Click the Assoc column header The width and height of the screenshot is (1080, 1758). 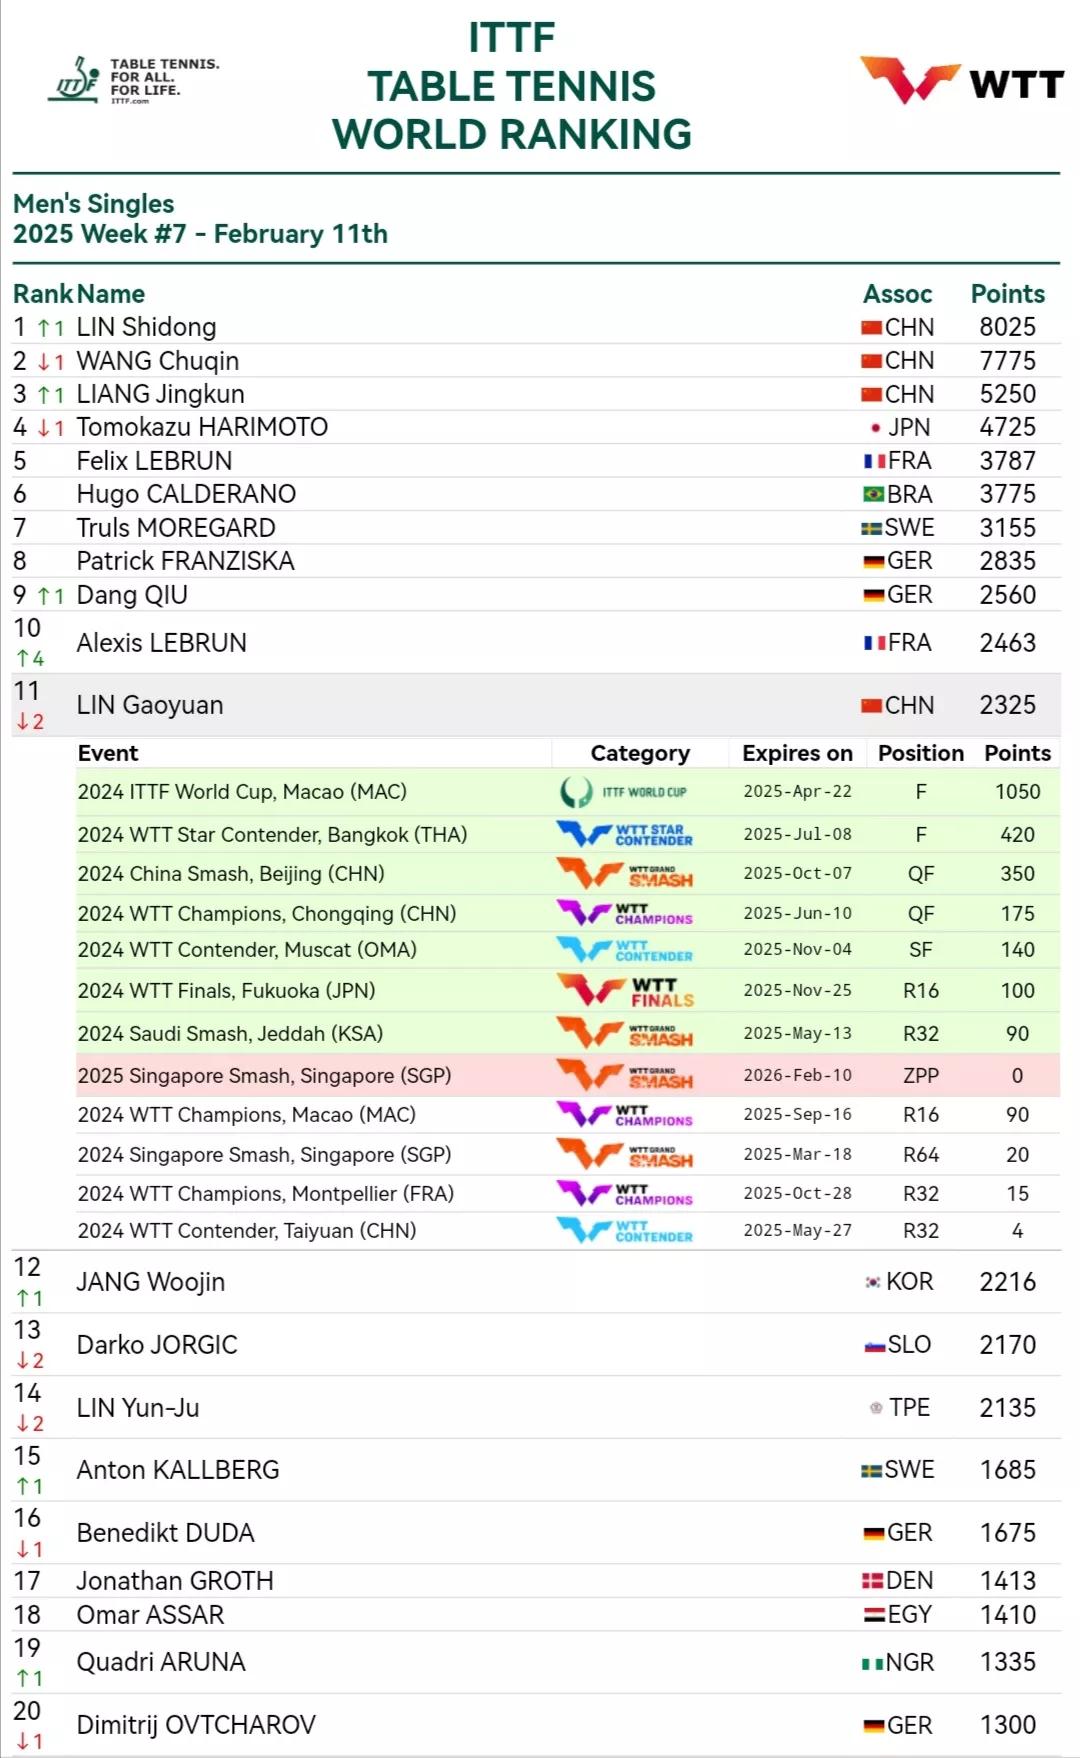[x=897, y=294]
